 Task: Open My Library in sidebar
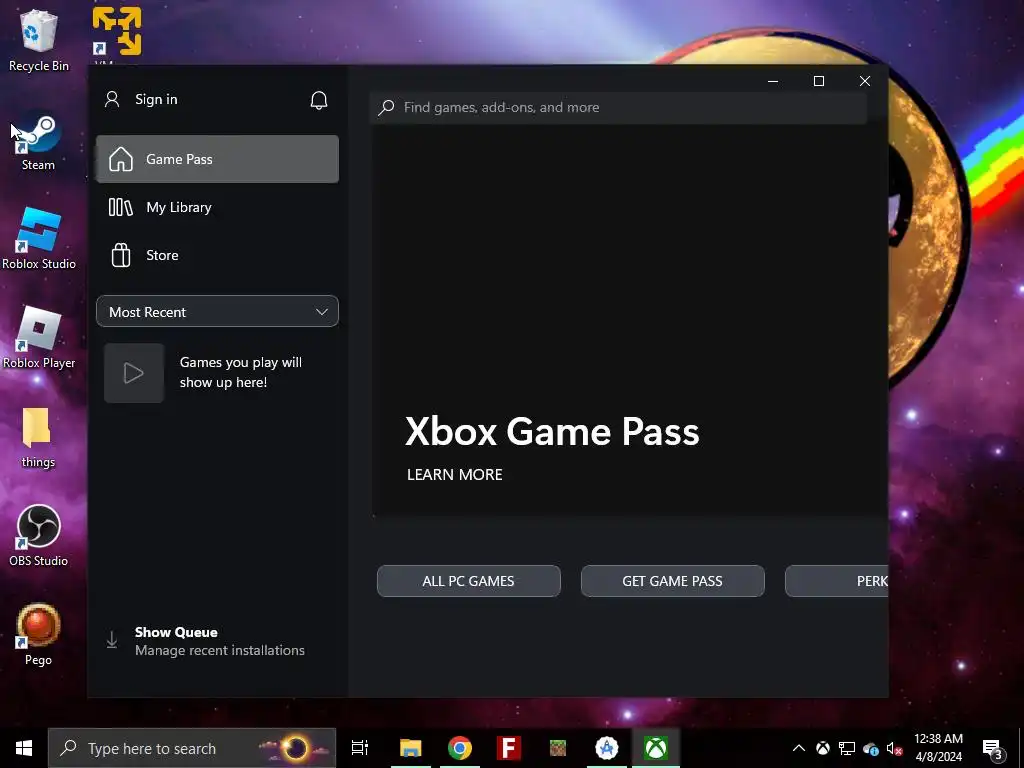point(217,208)
